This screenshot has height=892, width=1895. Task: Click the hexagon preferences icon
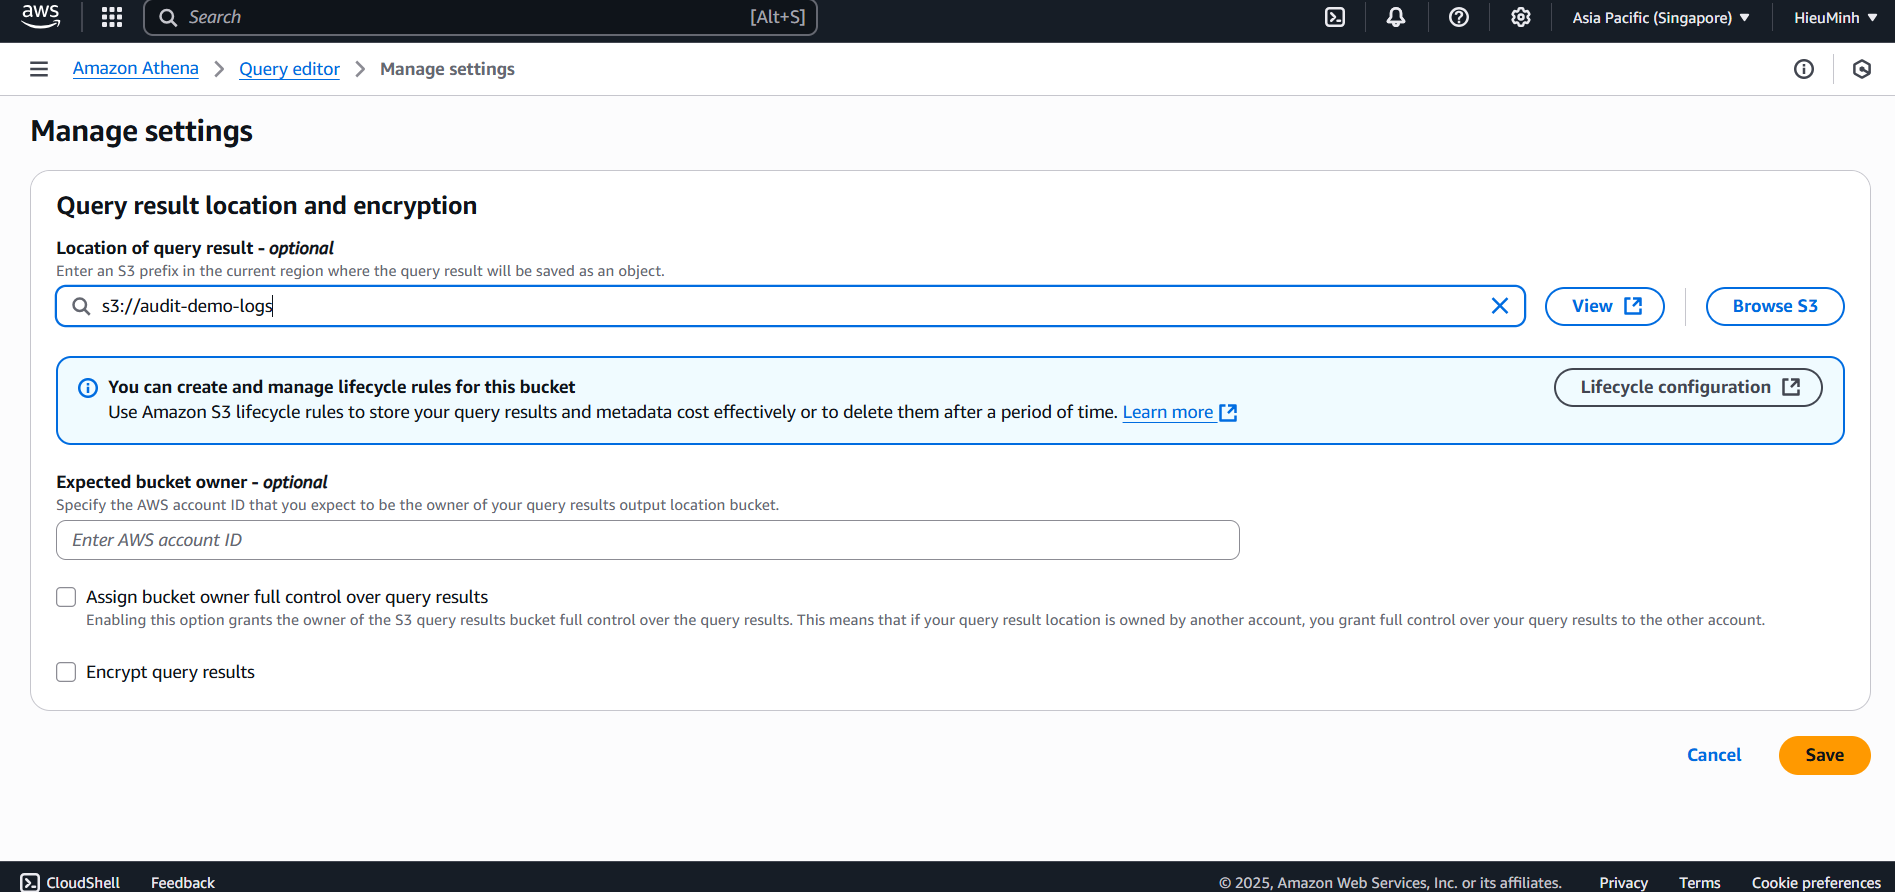[1862, 69]
